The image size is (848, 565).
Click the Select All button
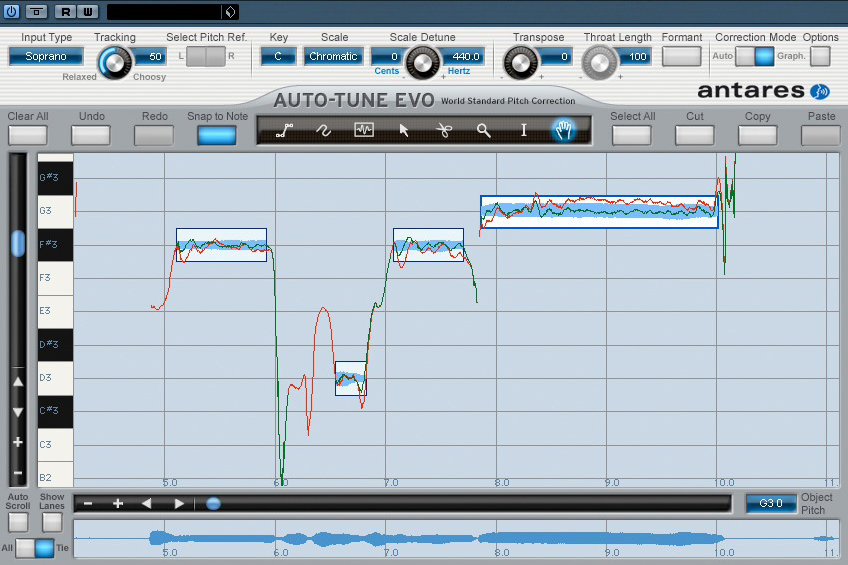[x=632, y=135]
